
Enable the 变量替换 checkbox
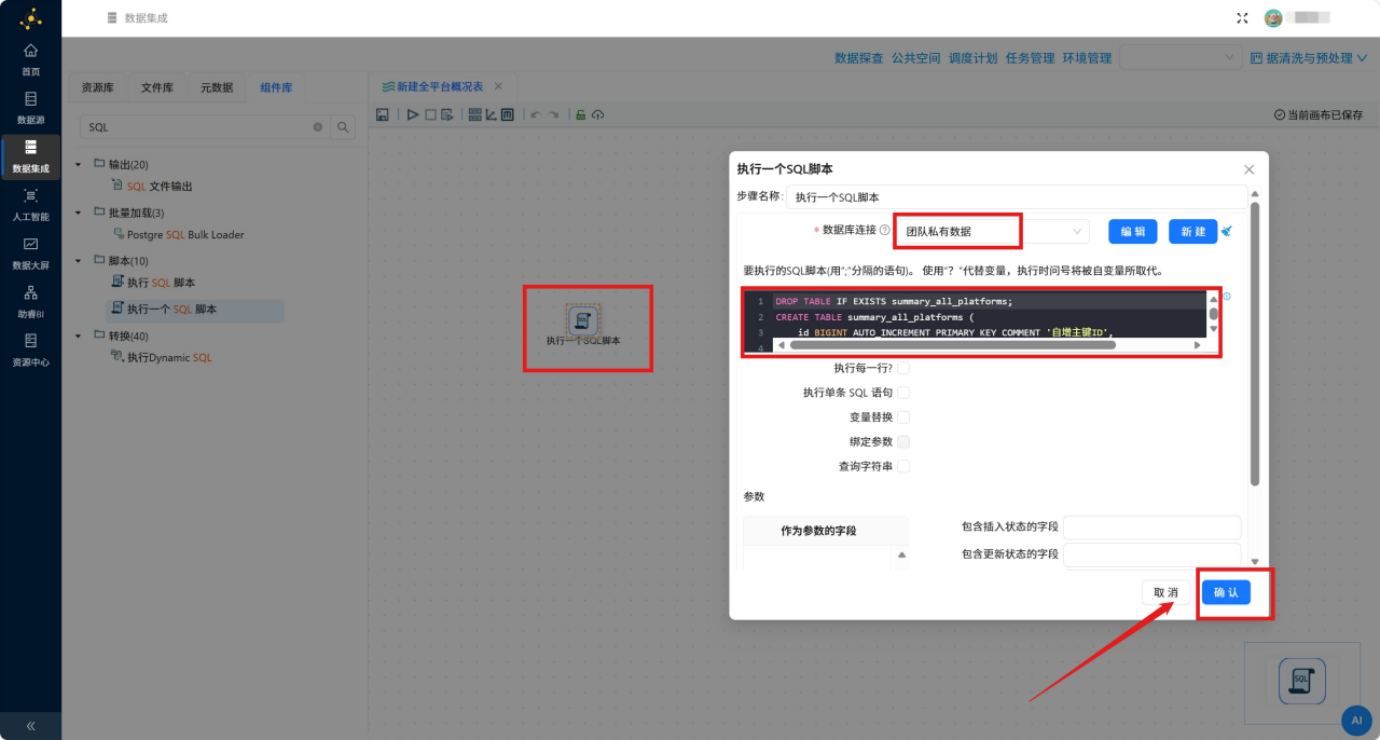904,417
